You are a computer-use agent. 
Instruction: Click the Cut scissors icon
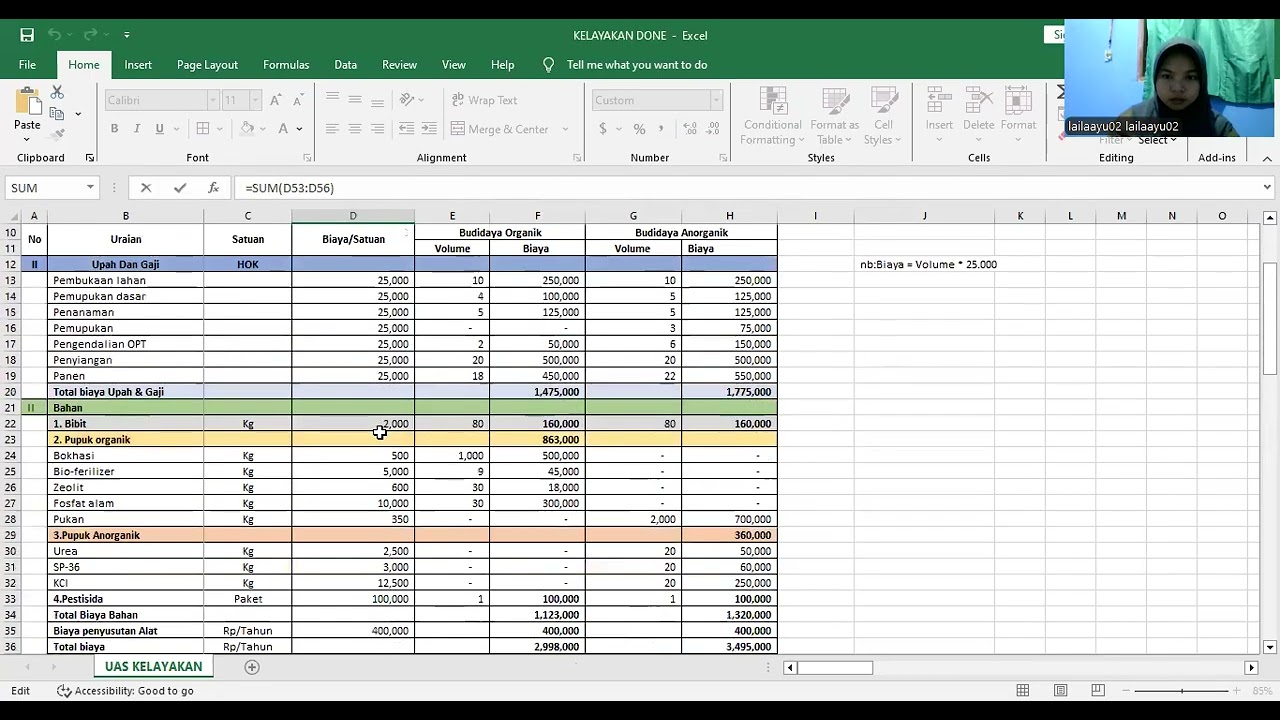[x=57, y=92]
